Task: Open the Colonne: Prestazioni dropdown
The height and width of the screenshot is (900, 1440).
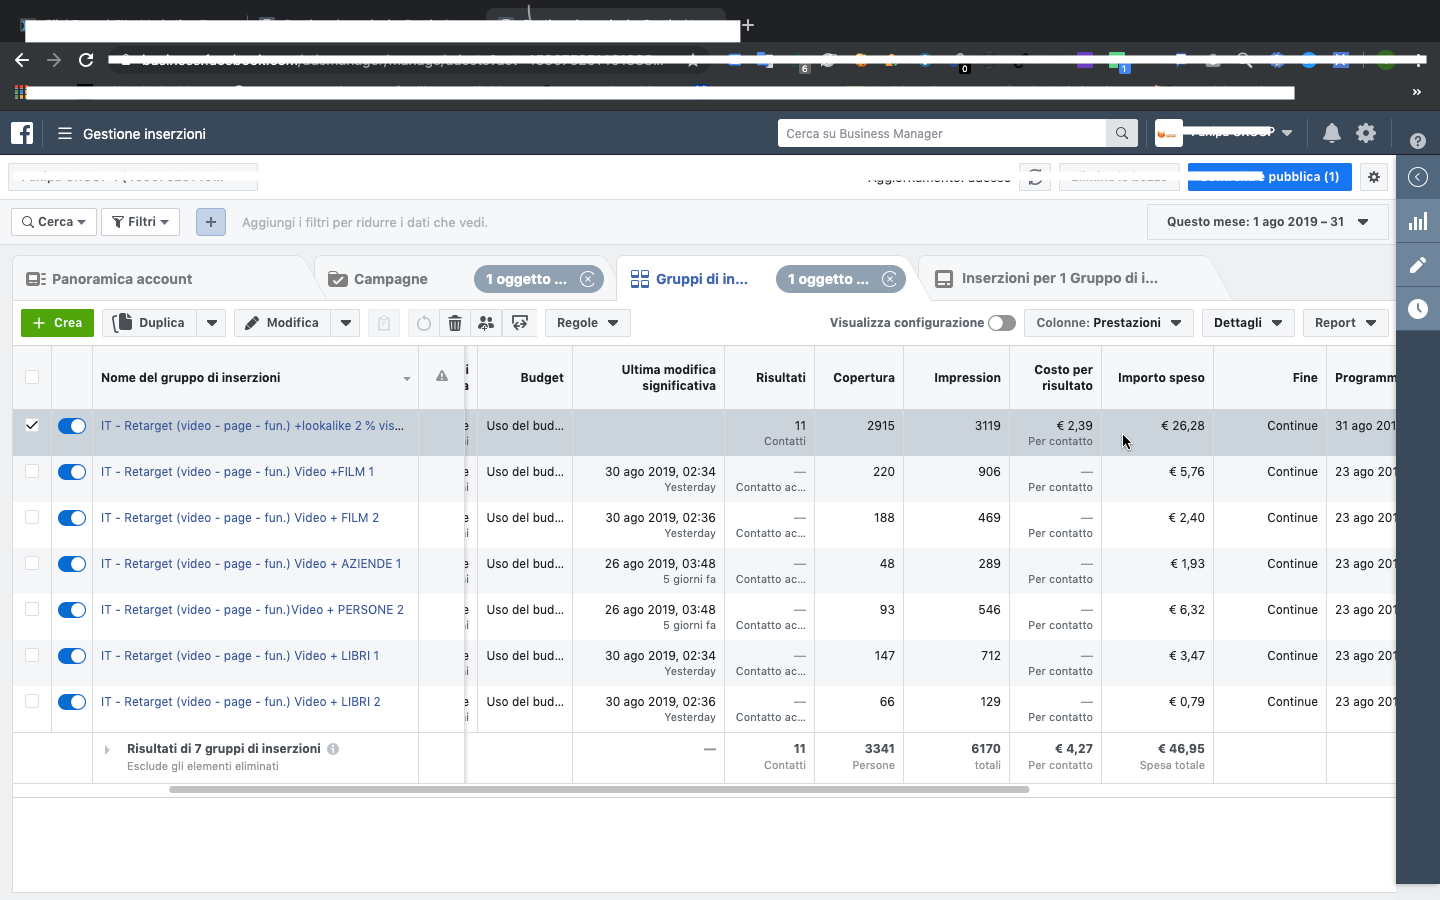Action: (1108, 323)
